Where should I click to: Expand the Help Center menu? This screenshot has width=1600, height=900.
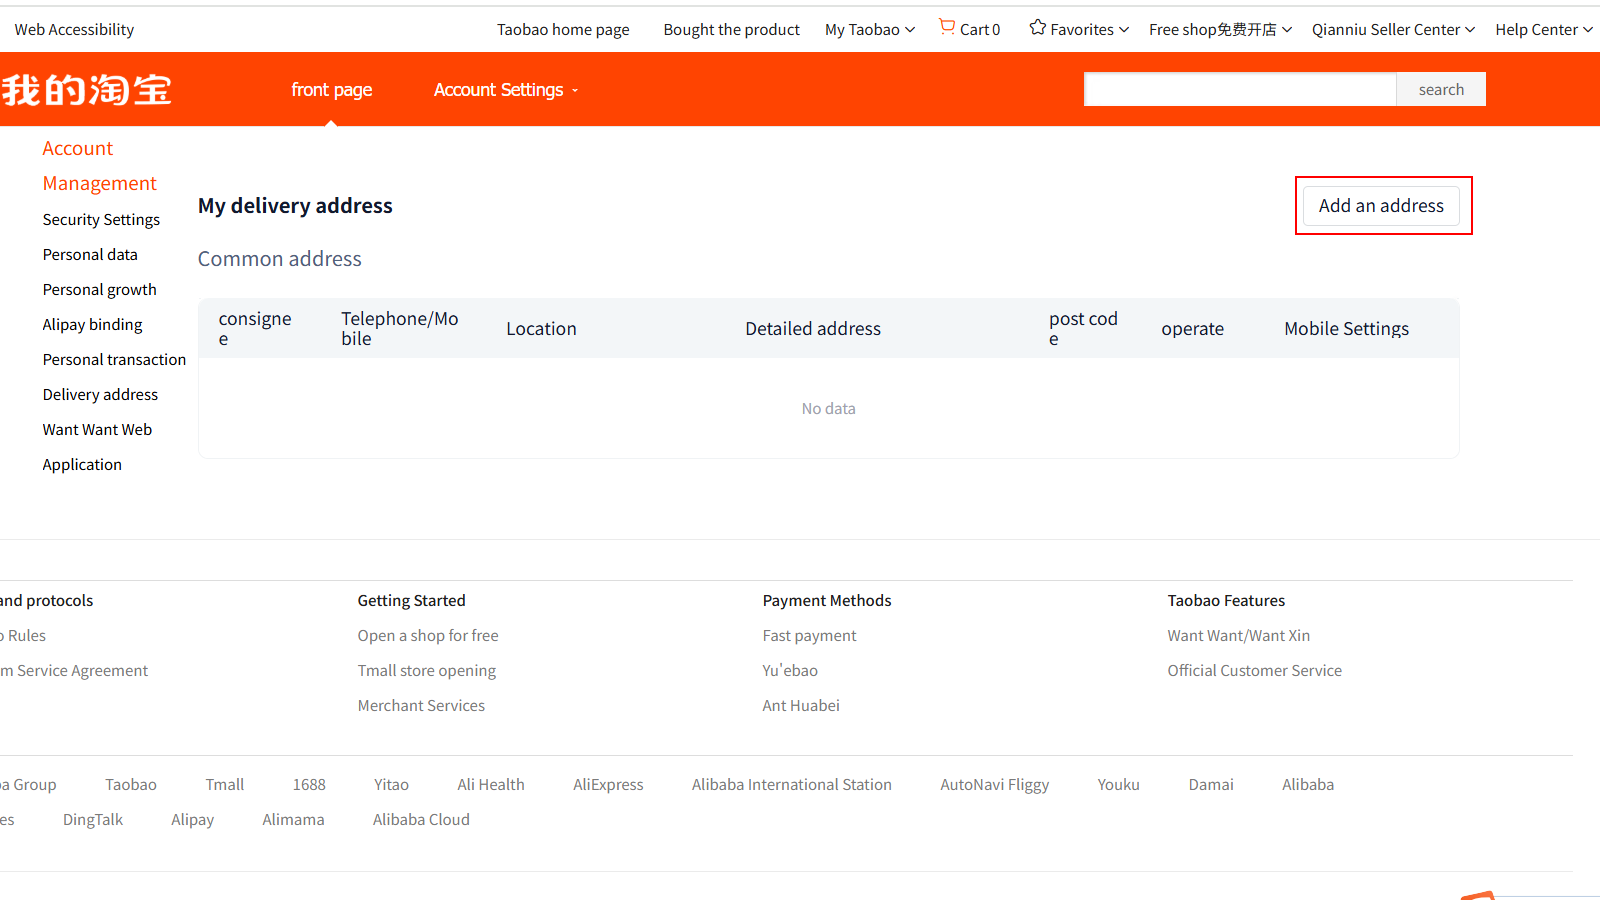point(1543,30)
